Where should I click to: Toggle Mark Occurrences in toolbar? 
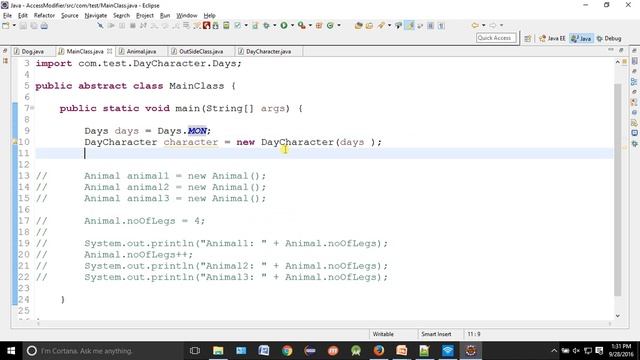tap(409, 26)
